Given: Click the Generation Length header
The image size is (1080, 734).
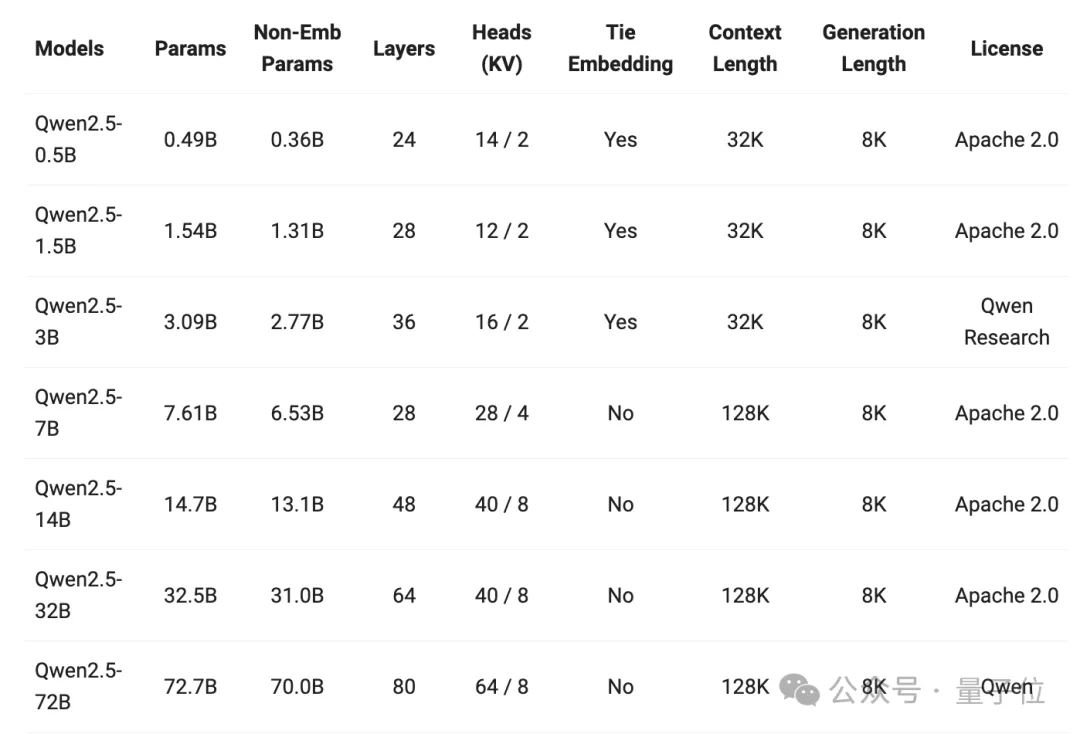Looking at the screenshot, I should 873,48.
